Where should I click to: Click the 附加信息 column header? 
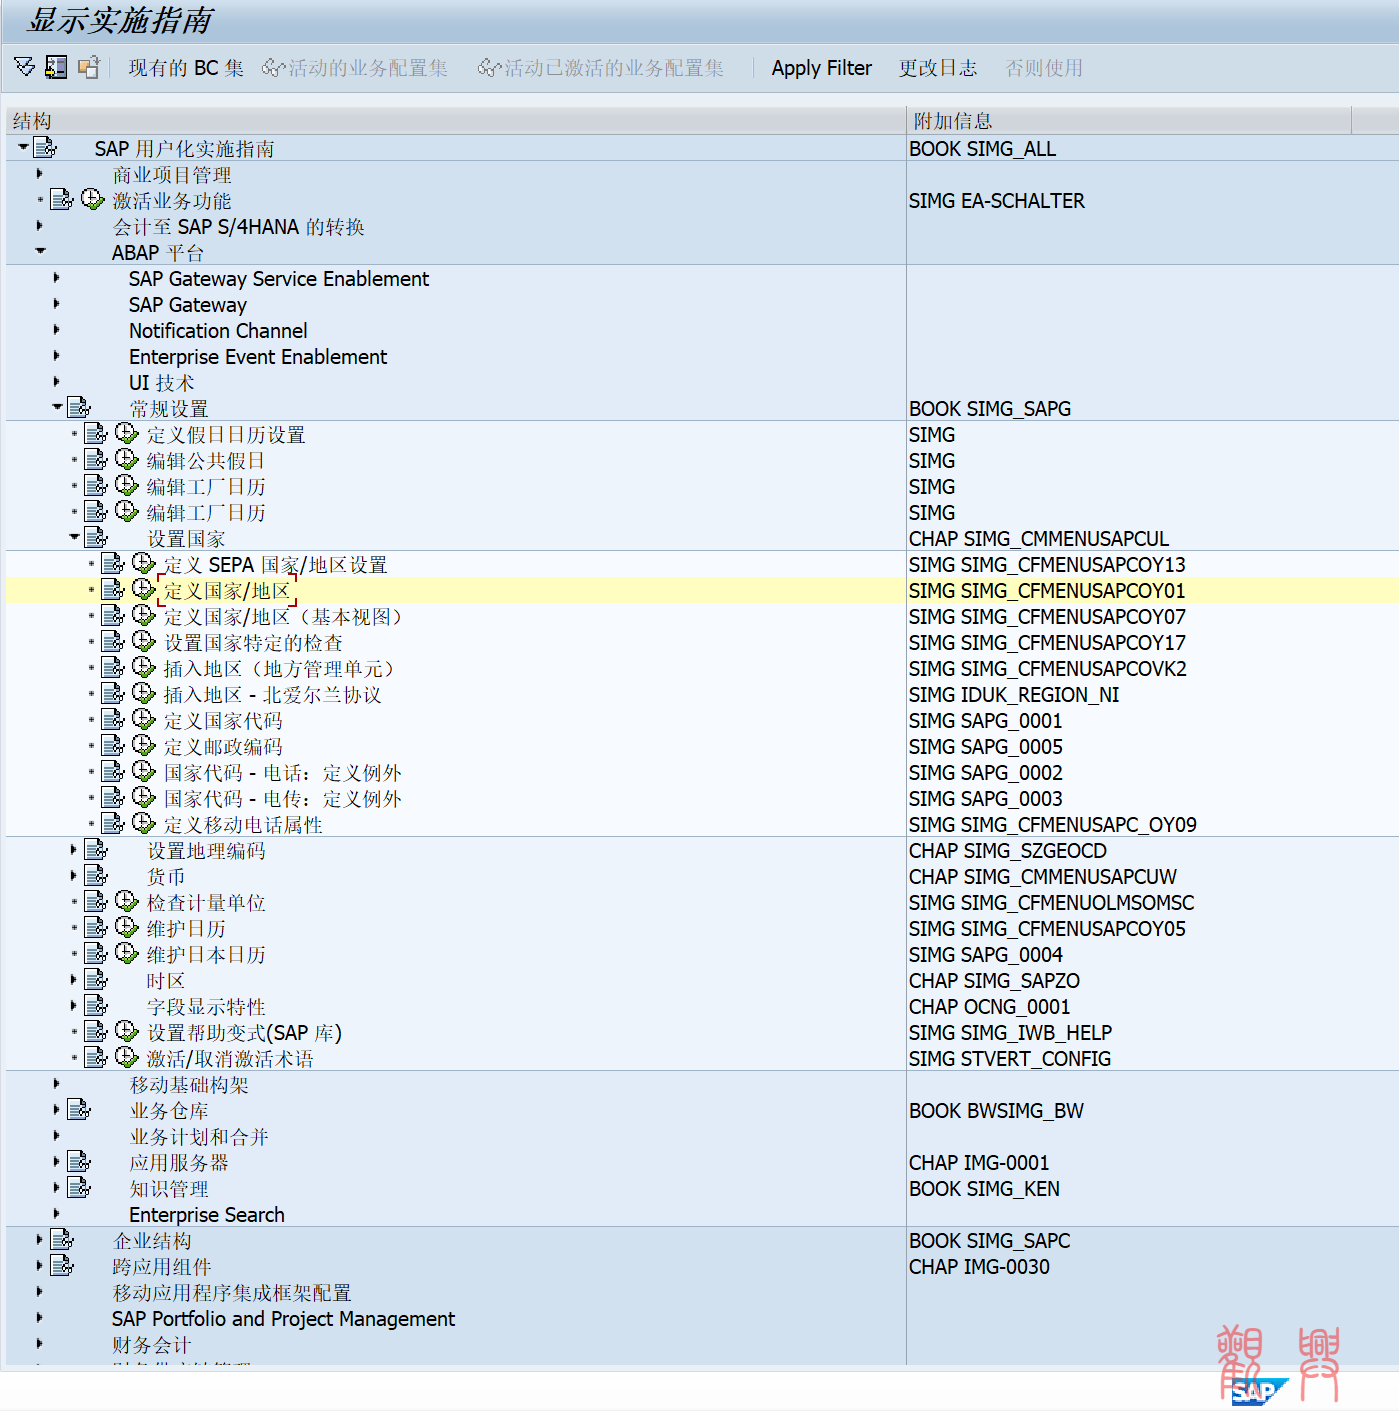click(x=1129, y=121)
